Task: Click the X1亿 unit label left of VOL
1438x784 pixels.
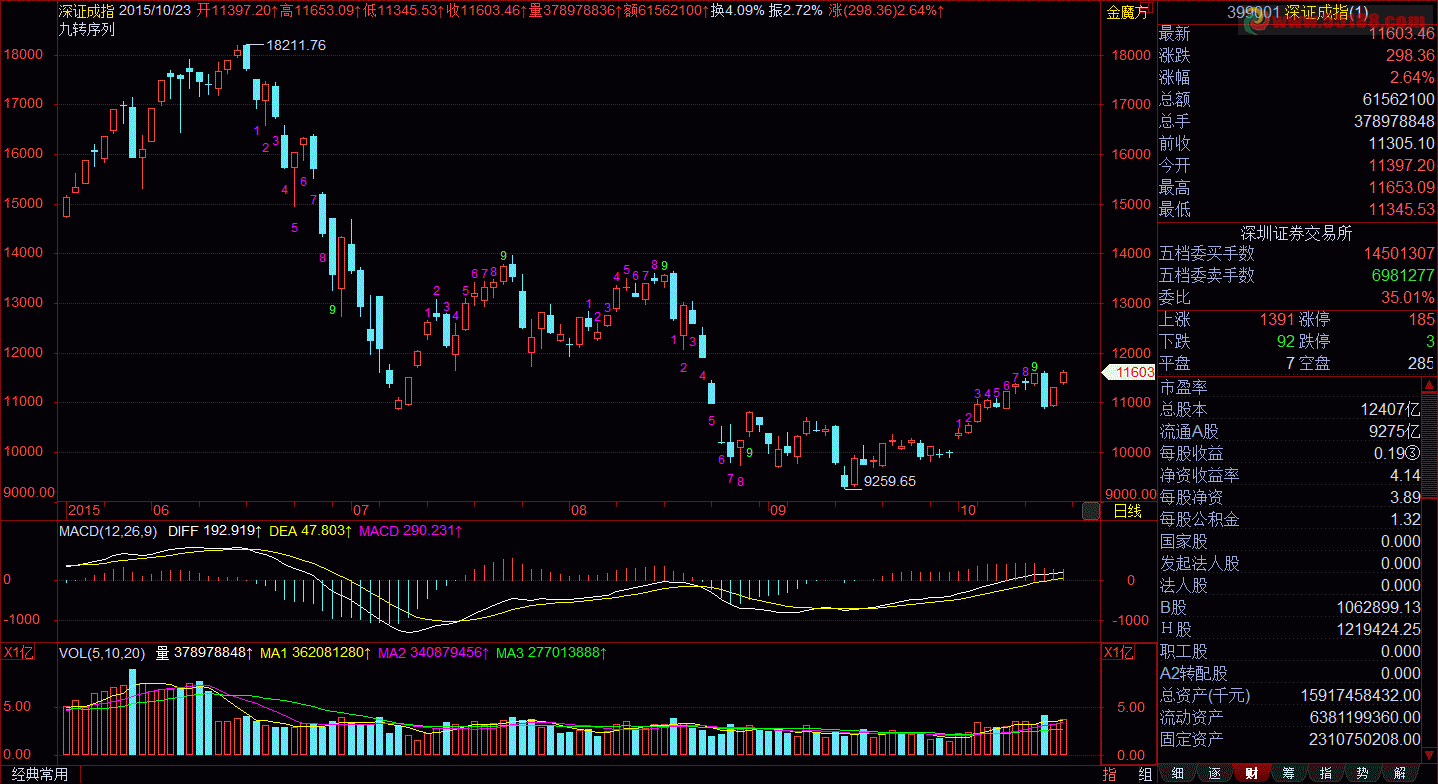Action: tap(20, 652)
